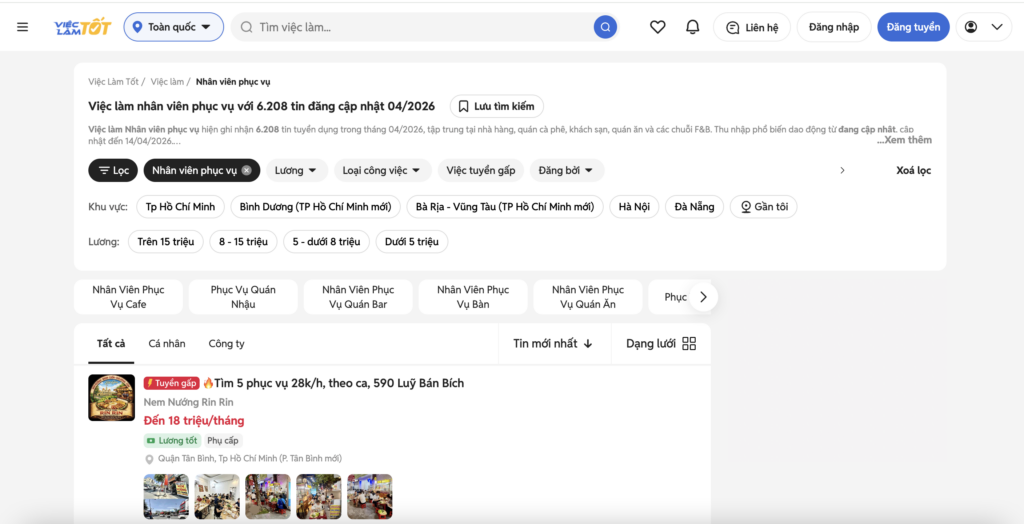Click Lưu tìm kiếm bookmark button
1024x524 pixels.
click(496, 106)
